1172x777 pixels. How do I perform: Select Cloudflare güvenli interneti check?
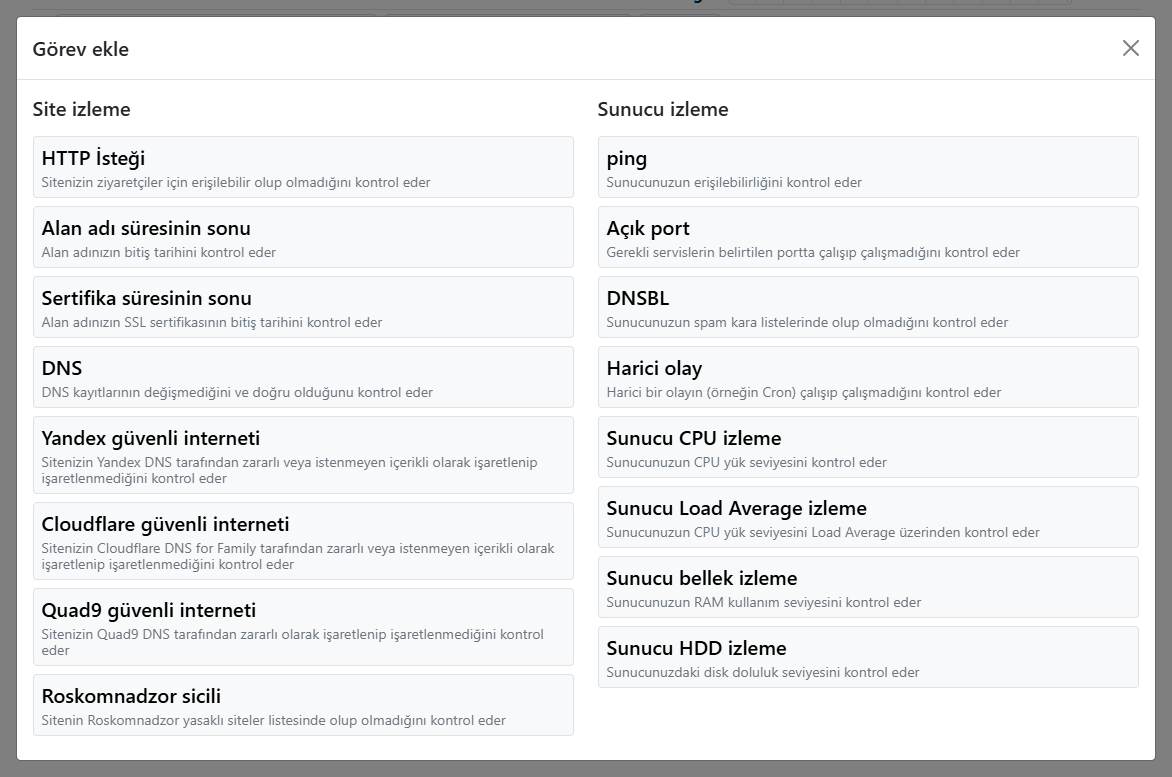303,541
